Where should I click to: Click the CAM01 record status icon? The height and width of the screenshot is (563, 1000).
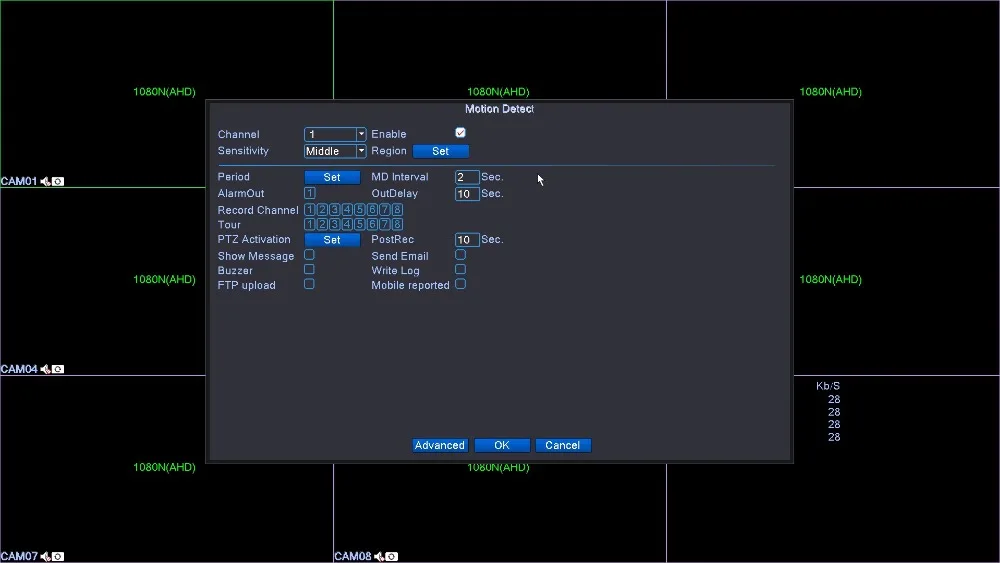point(58,182)
